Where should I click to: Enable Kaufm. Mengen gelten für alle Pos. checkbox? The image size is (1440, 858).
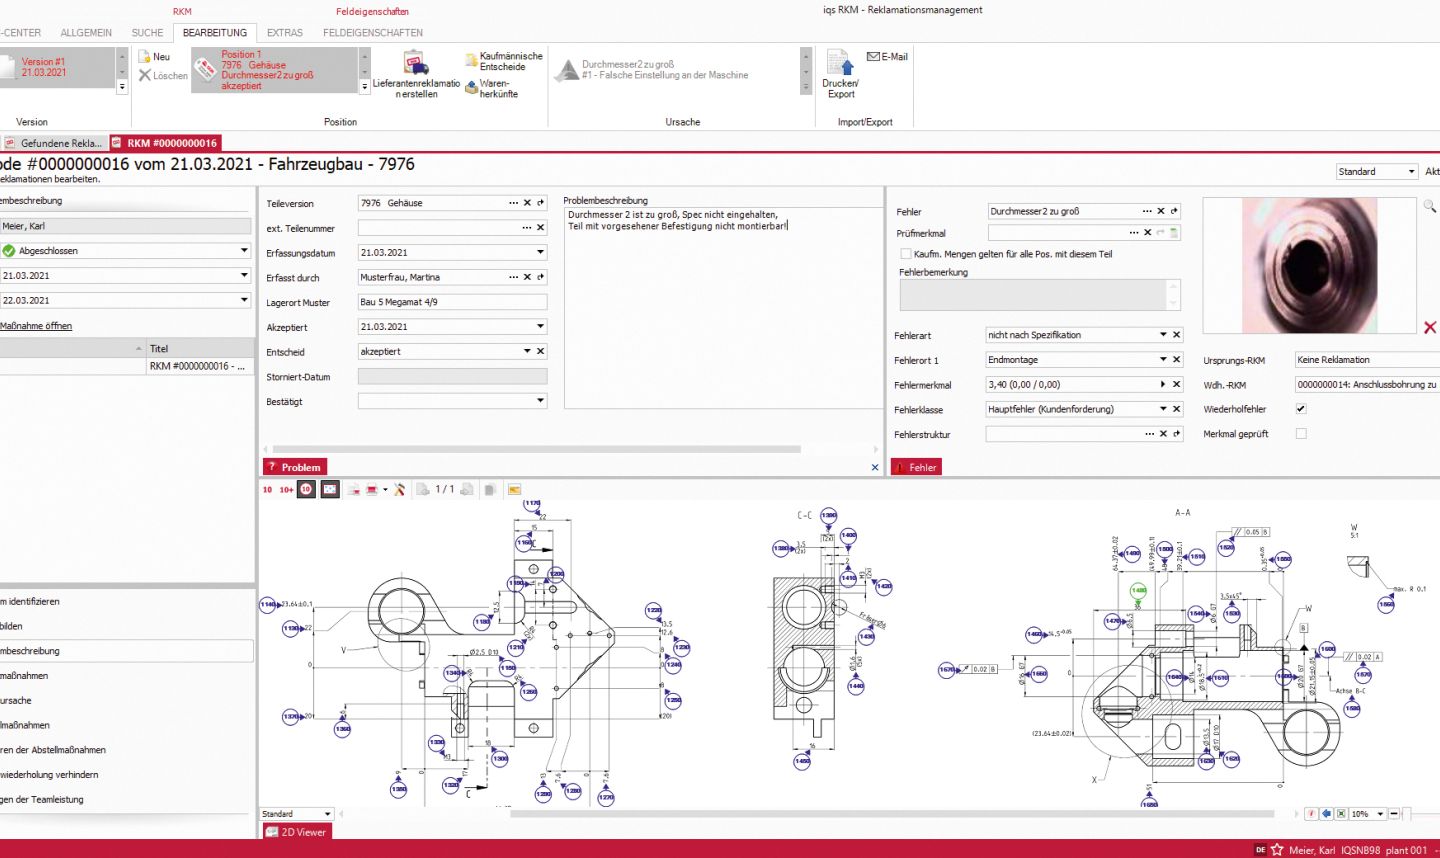(906, 254)
